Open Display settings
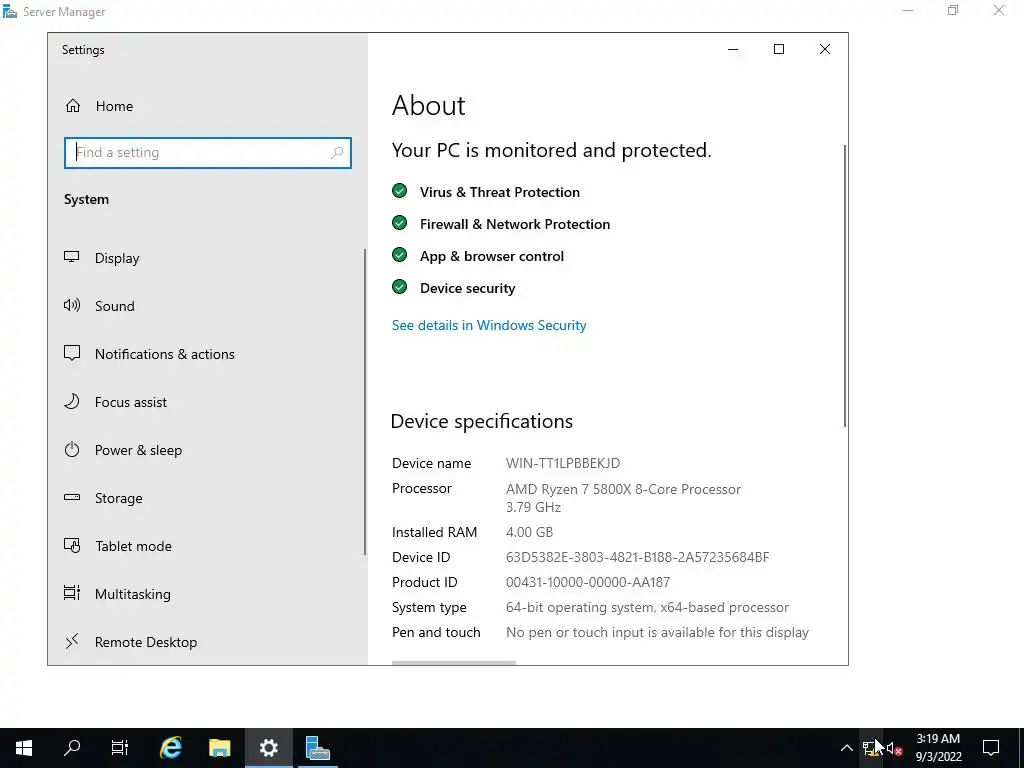 coord(117,258)
